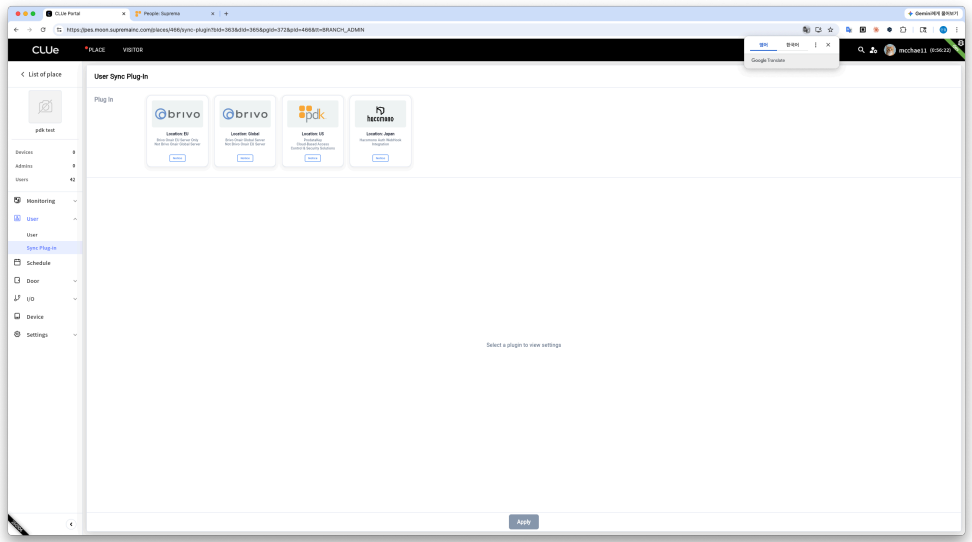Go back to List of place
This screenshot has height=542, width=972.
[x=41, y=74]
